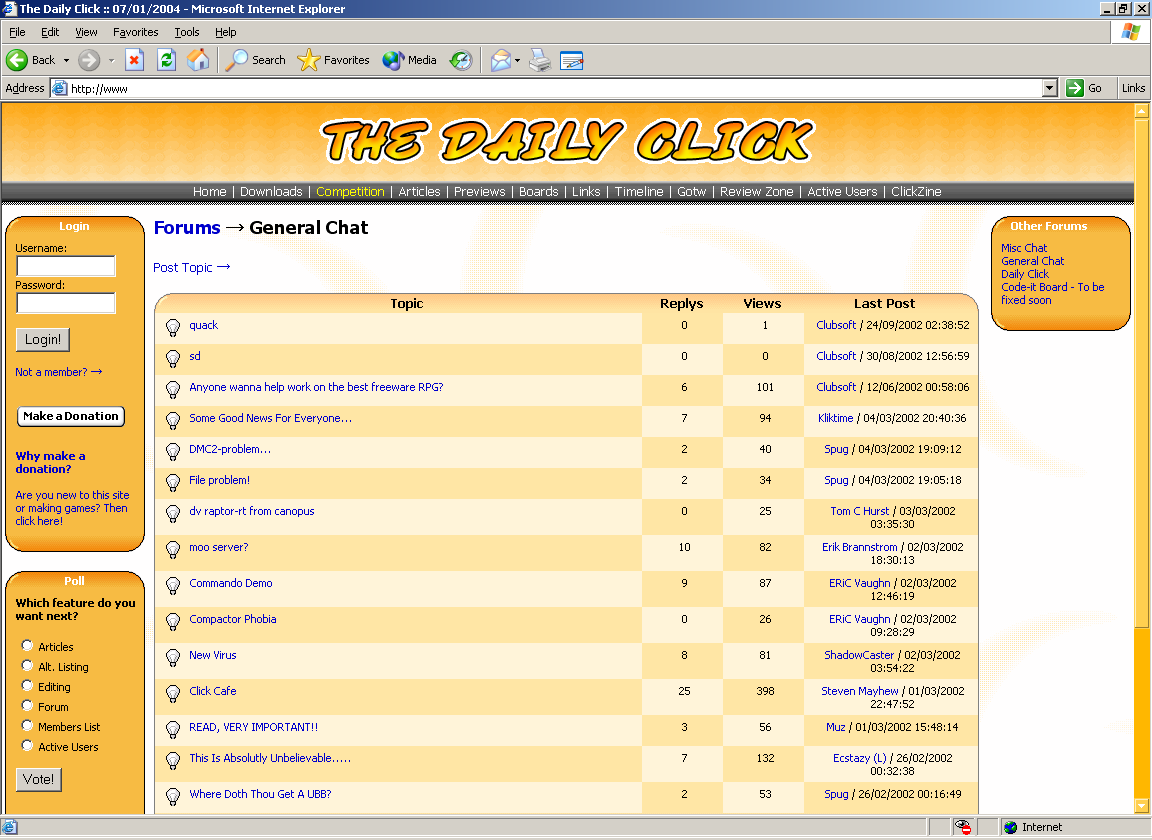
Task: Select the Alt. Listing poll option
Action: click(x=27, y=665)
